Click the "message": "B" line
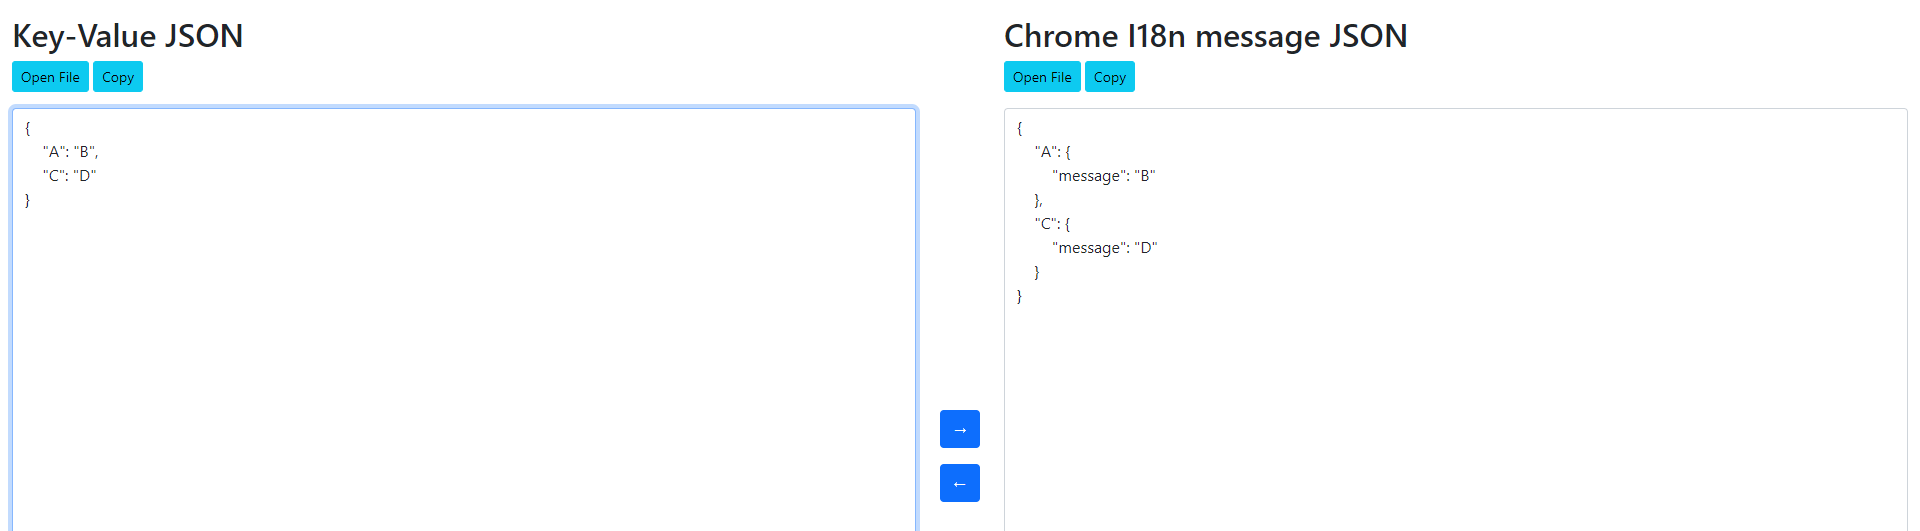Image resolution: width=1920 pixels, height=531 pixels. point(1104,176)
